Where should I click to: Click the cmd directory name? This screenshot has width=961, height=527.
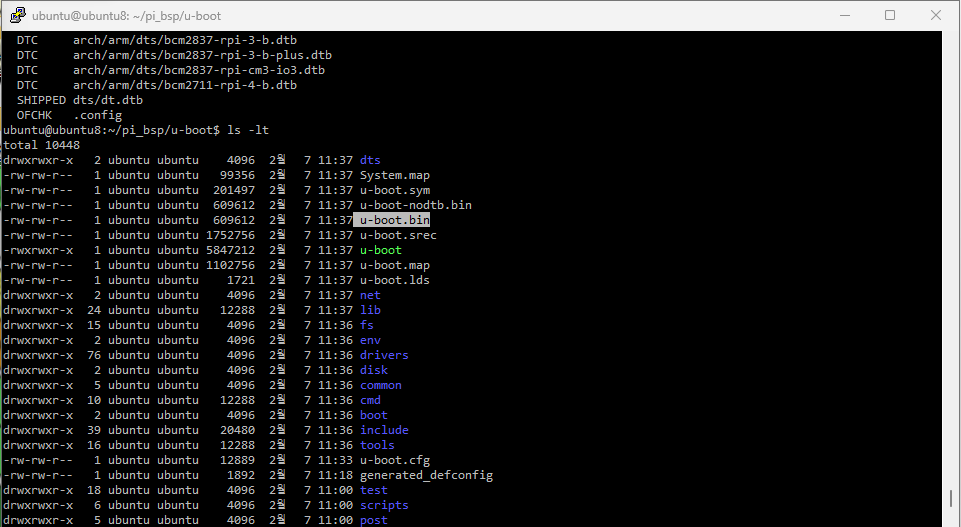tap(370, 400)
